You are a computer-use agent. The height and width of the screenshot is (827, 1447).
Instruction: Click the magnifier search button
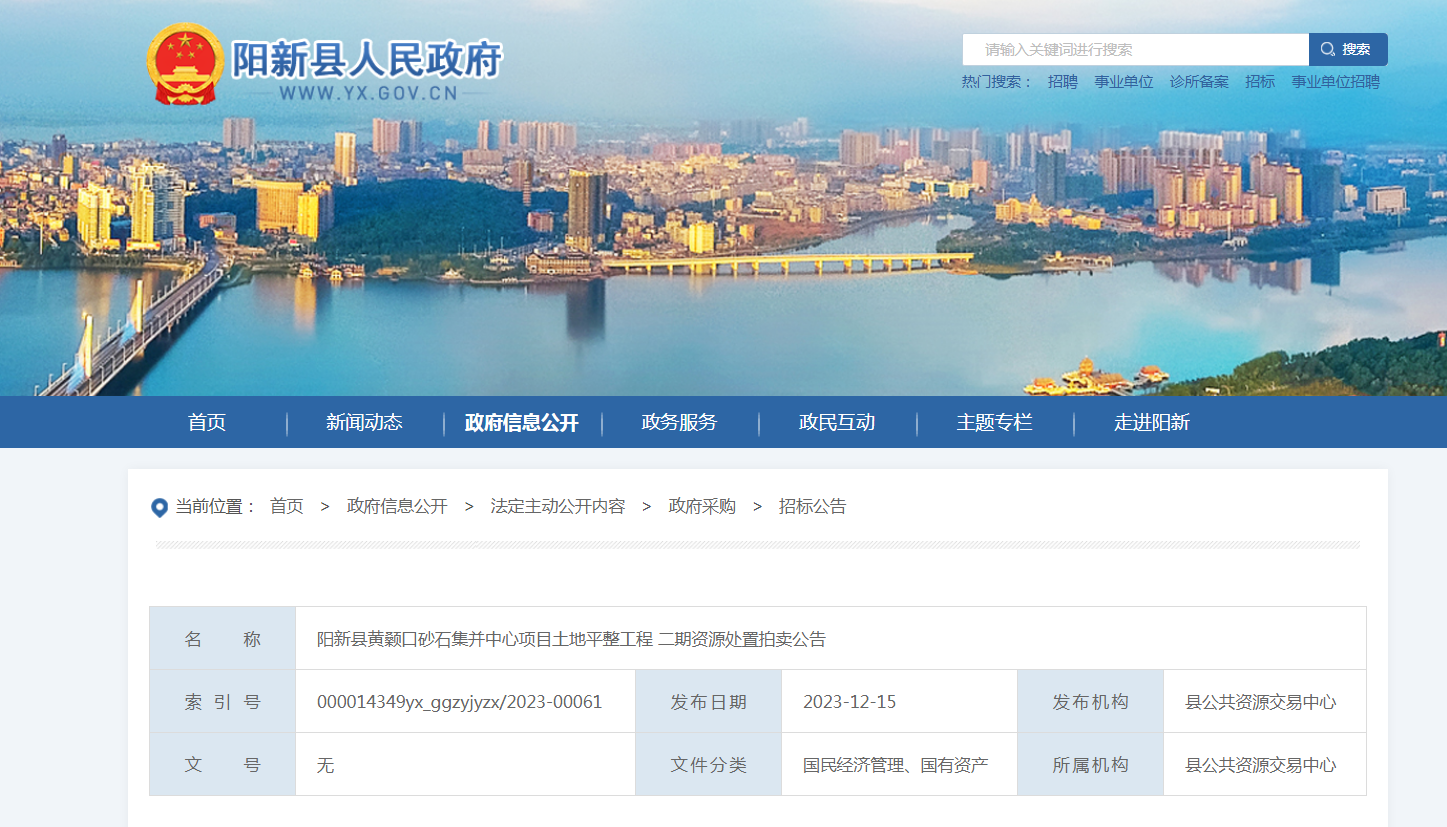point(1347,49)
